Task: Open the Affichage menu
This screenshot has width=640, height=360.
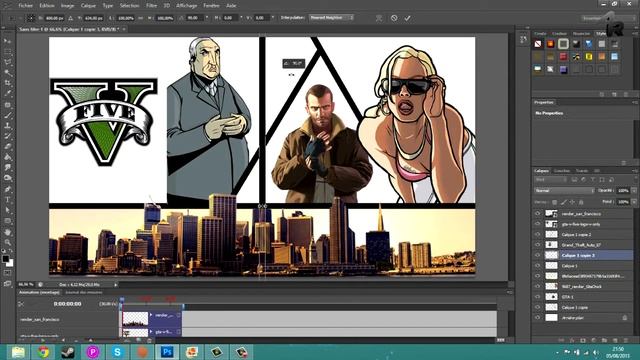Action: click(187, 6)
